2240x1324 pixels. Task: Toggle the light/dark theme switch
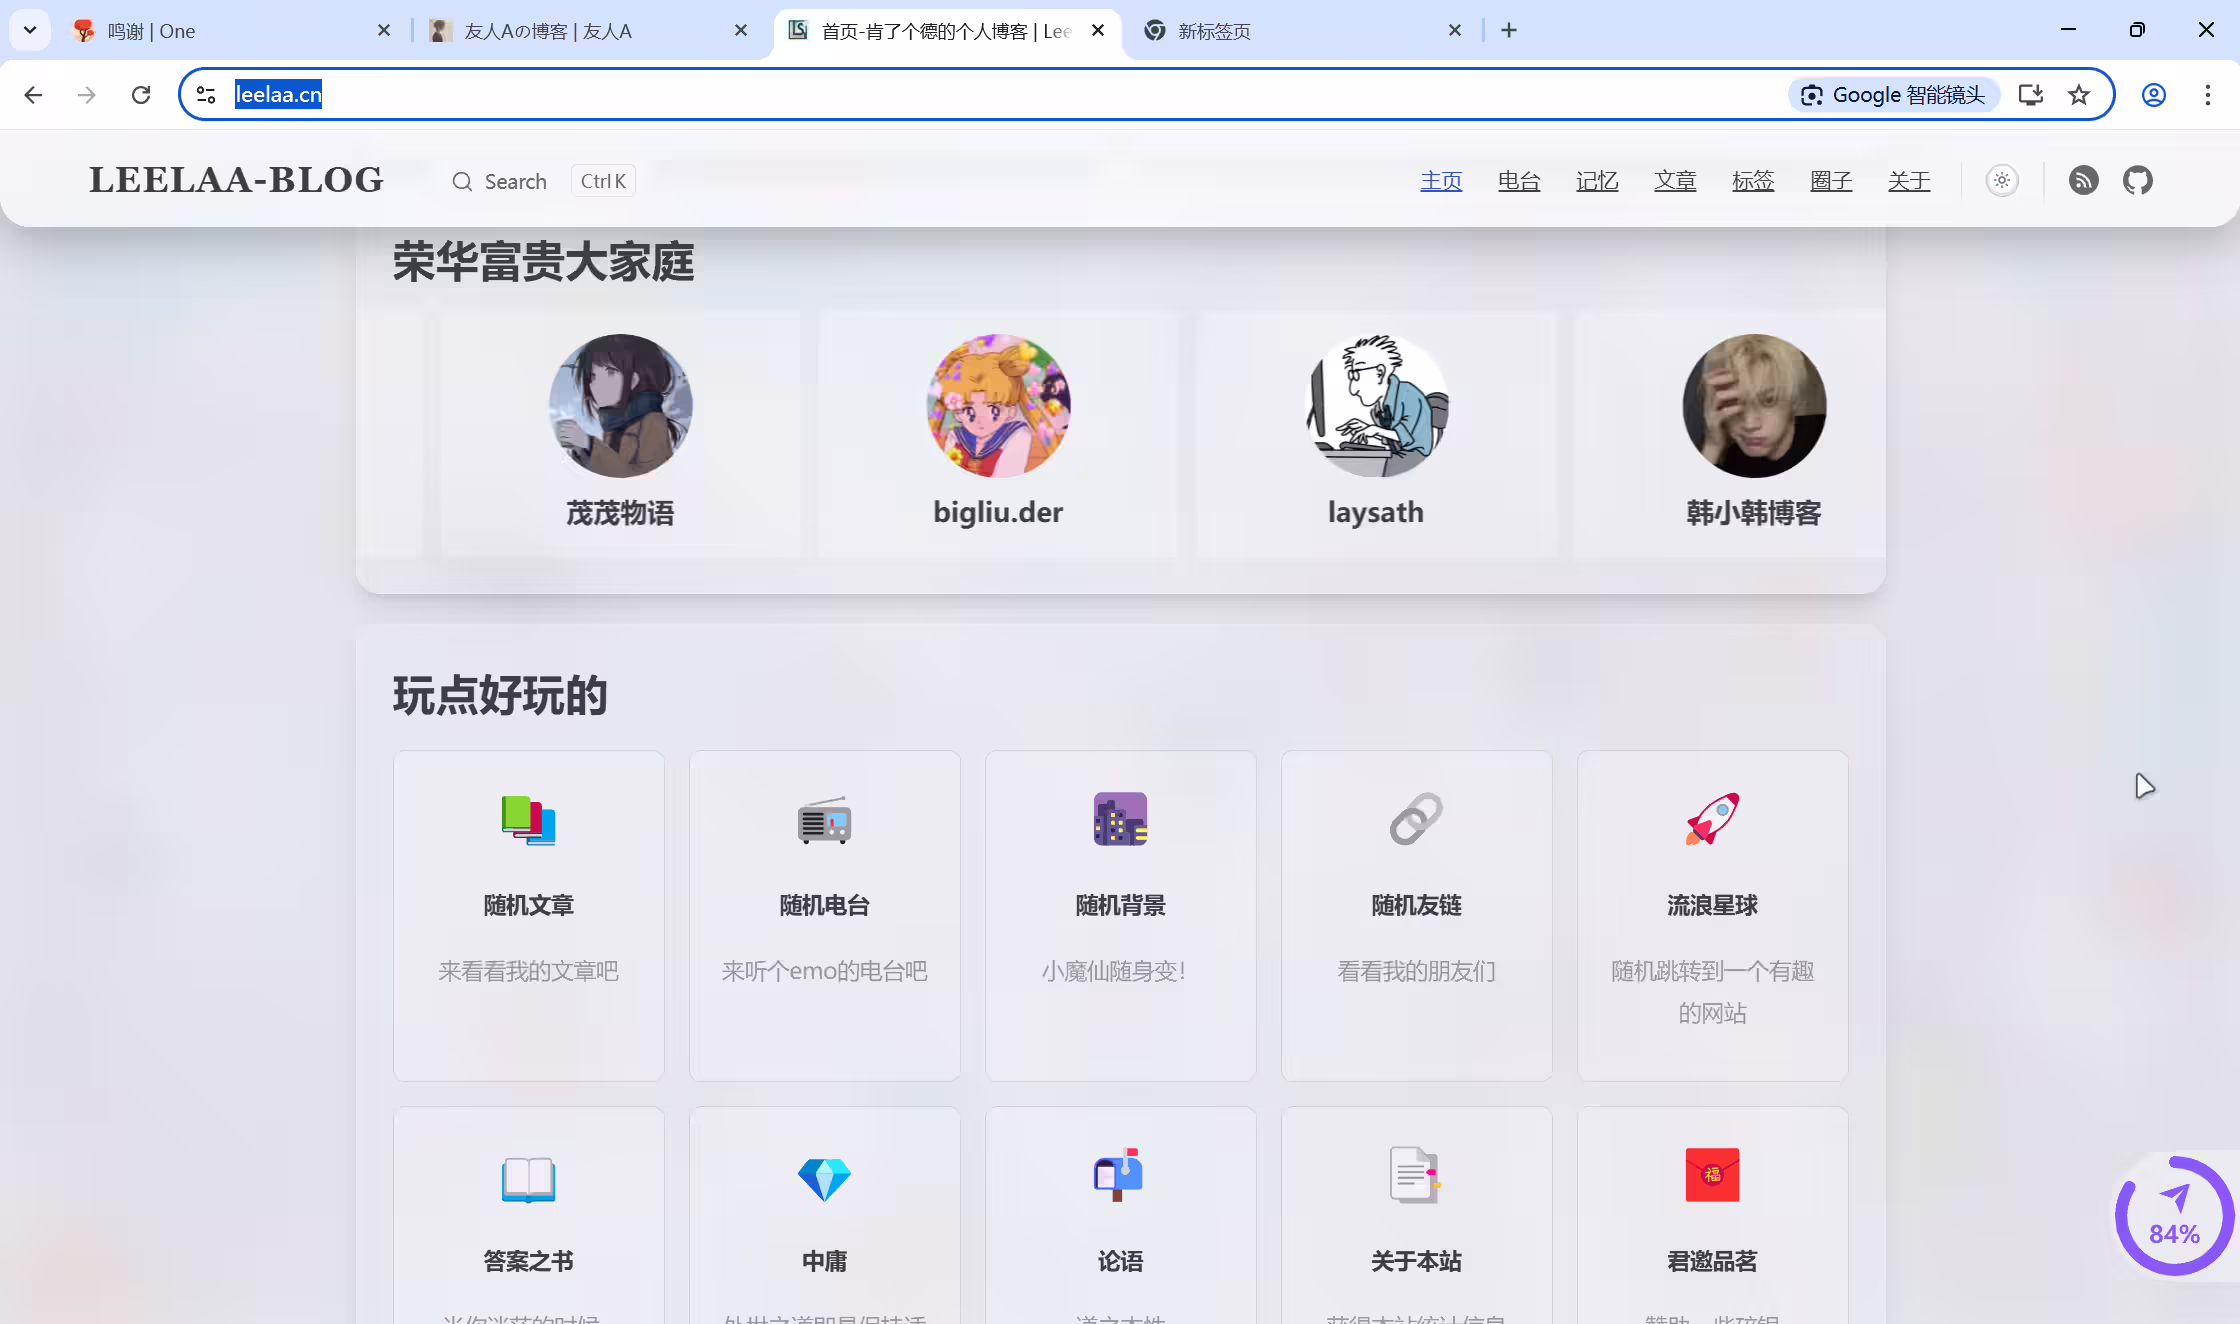(x=2002, y=180)
